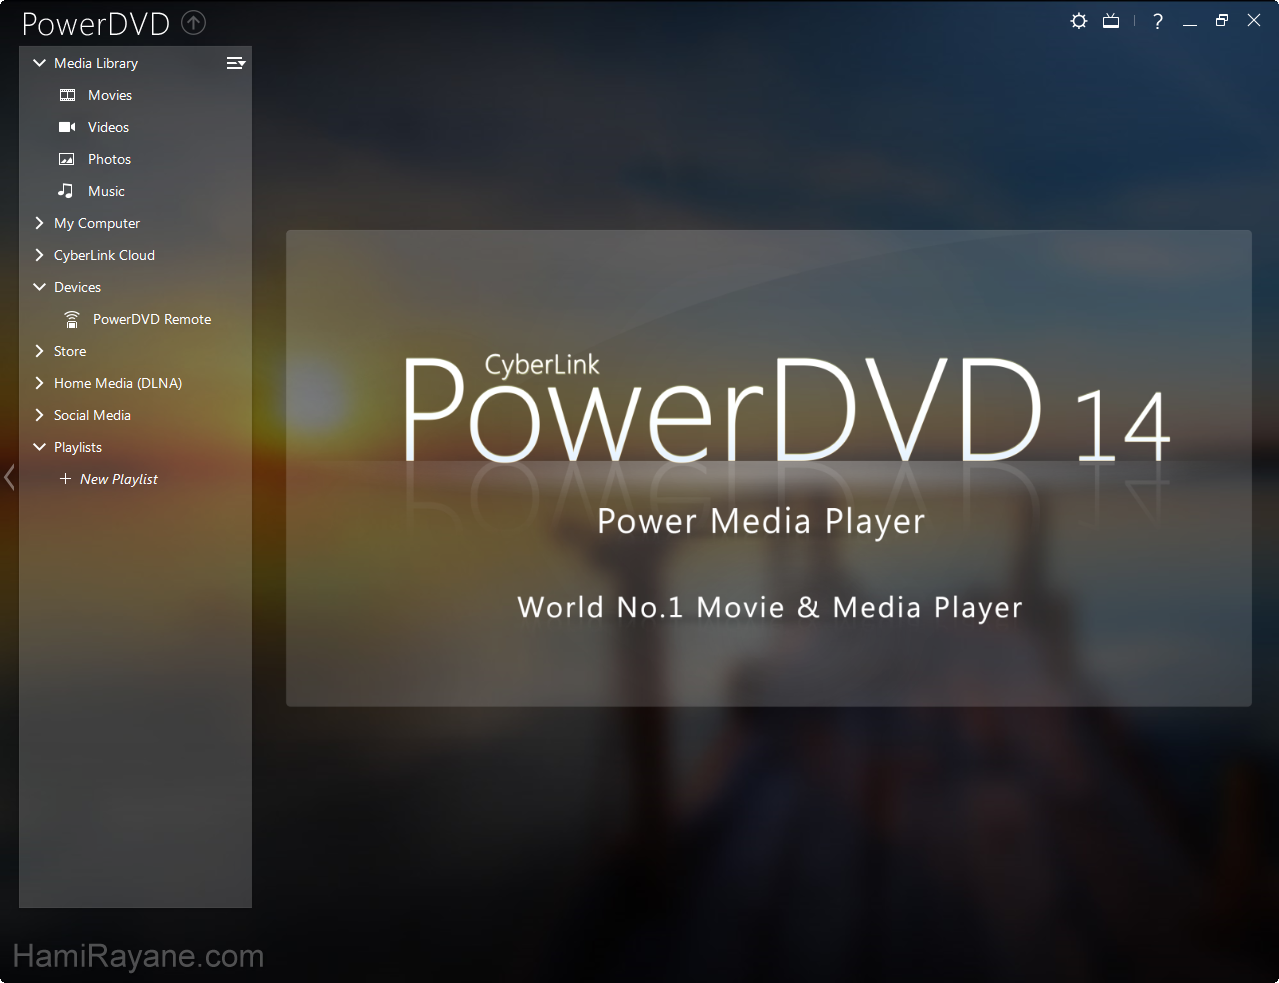
Task: Click the Music note icon
Action: (x=66, y=191)
